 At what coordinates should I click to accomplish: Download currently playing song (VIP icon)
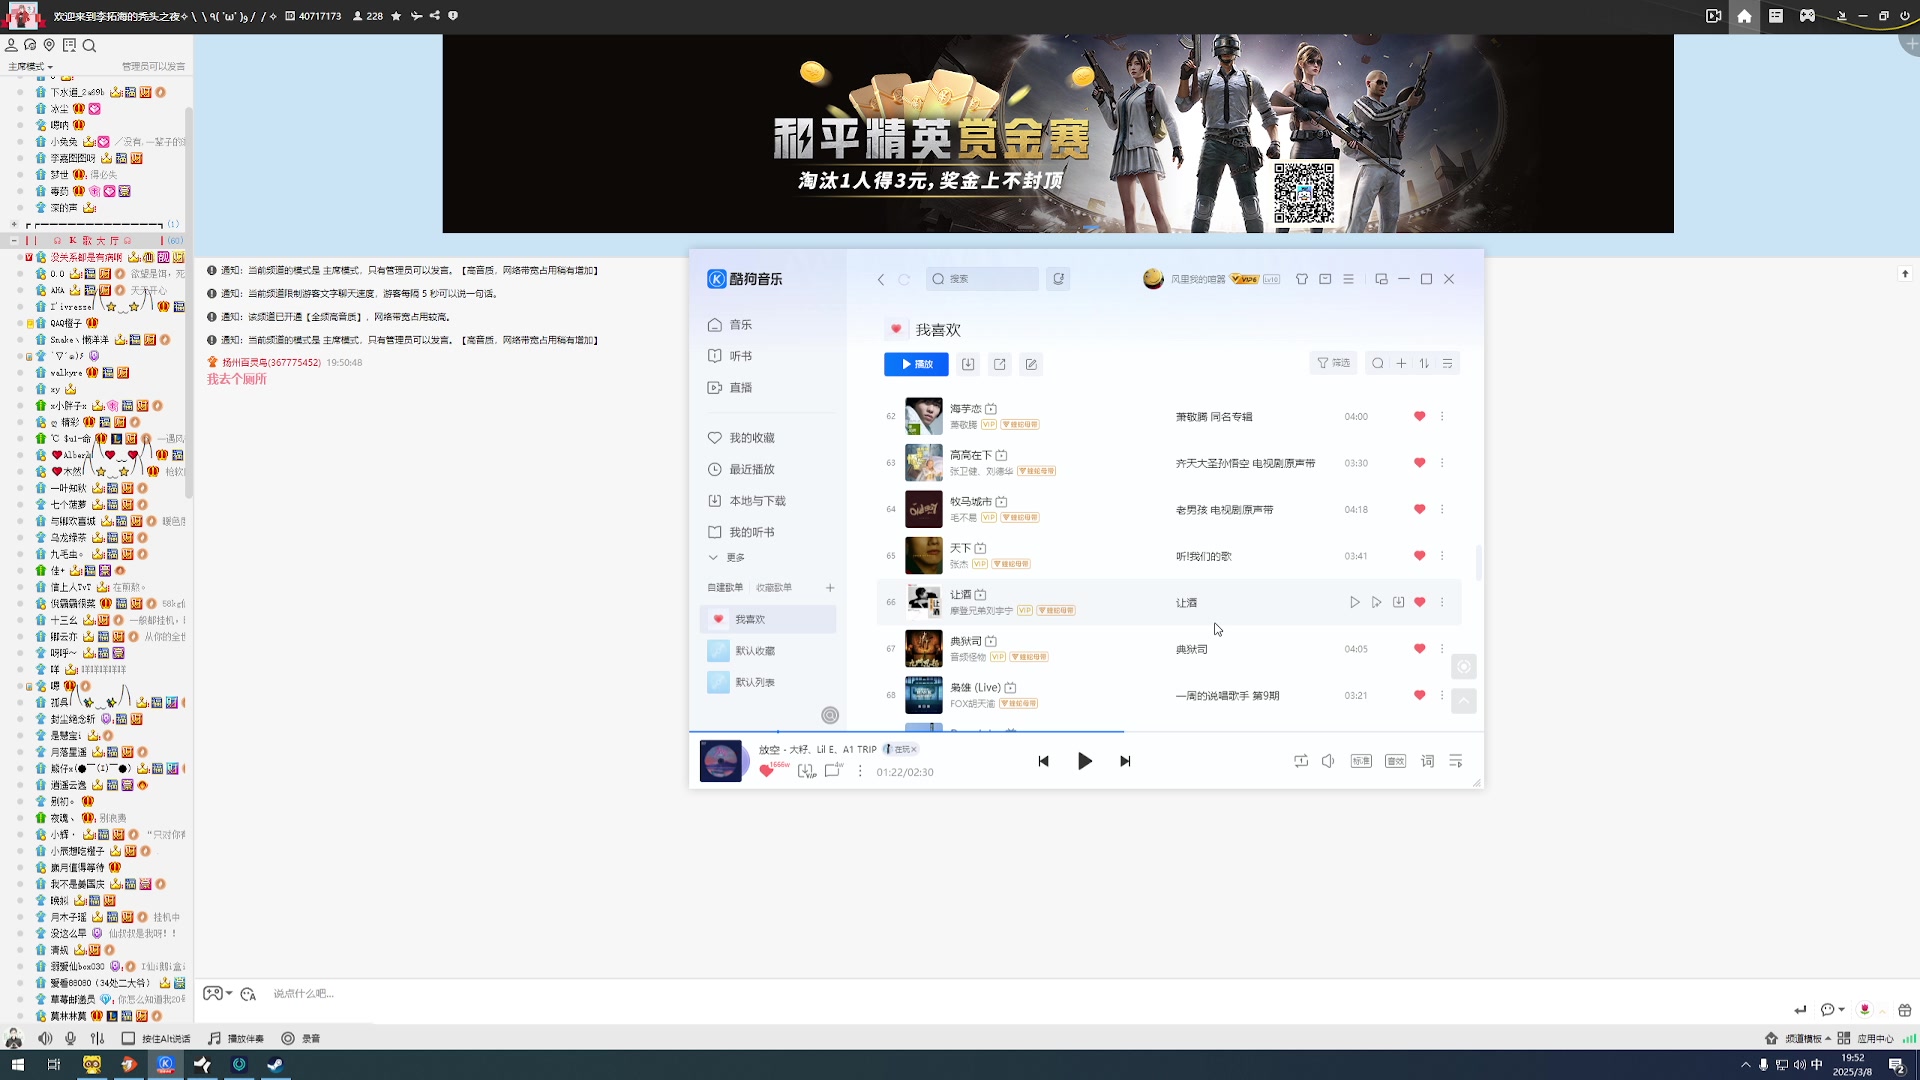pos(807,771)
